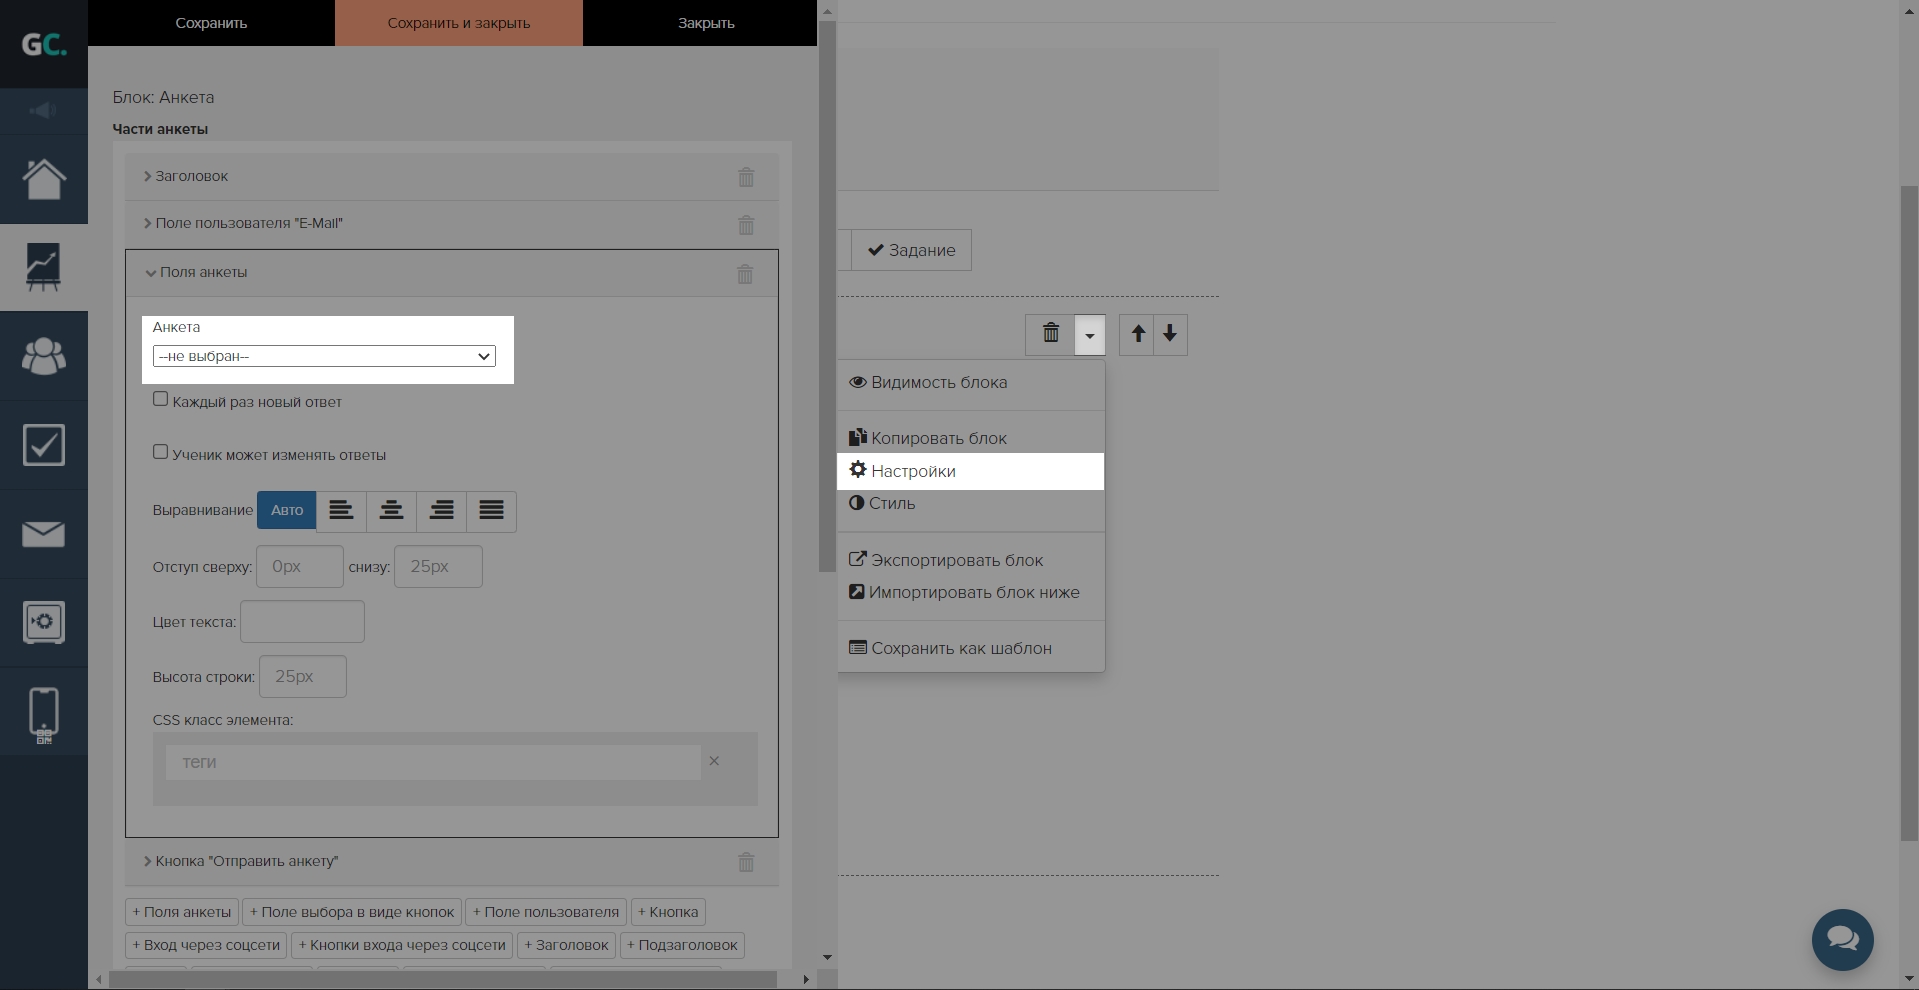Add a '+ Поле пользователя' part
The height and width of the screenshot is (990, 1919).
pyautogui.click(x=546, y=912)
